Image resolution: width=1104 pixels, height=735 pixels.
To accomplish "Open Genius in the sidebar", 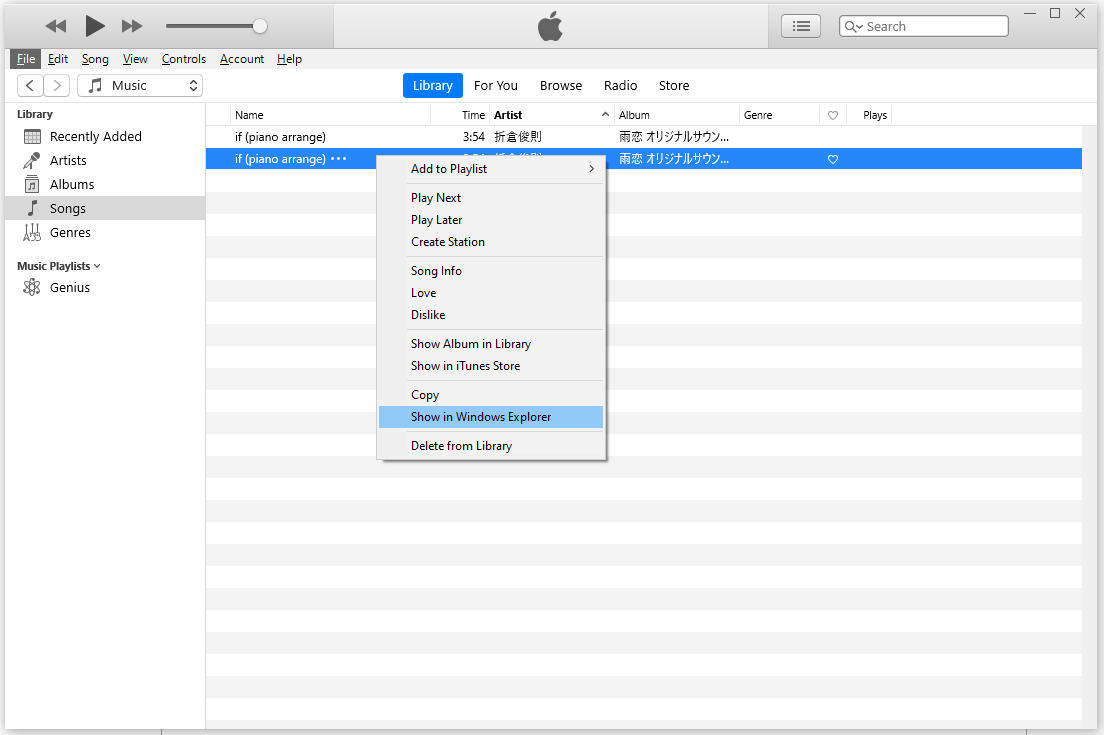I will (x=105, y=287).
